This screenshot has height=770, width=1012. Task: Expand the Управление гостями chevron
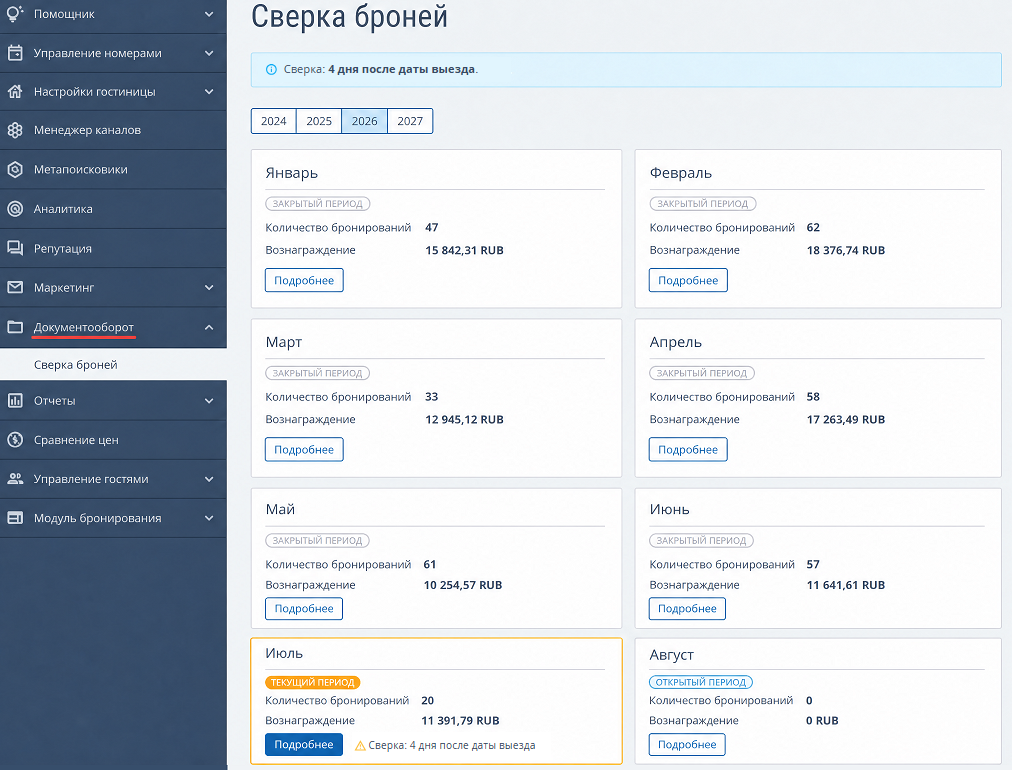click(209, 479)
